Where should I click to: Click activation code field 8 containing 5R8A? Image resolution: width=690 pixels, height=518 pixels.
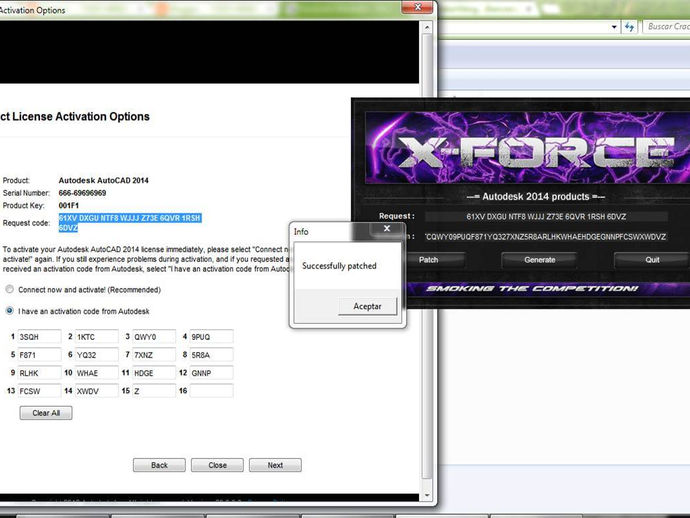[x=211, y=355]
